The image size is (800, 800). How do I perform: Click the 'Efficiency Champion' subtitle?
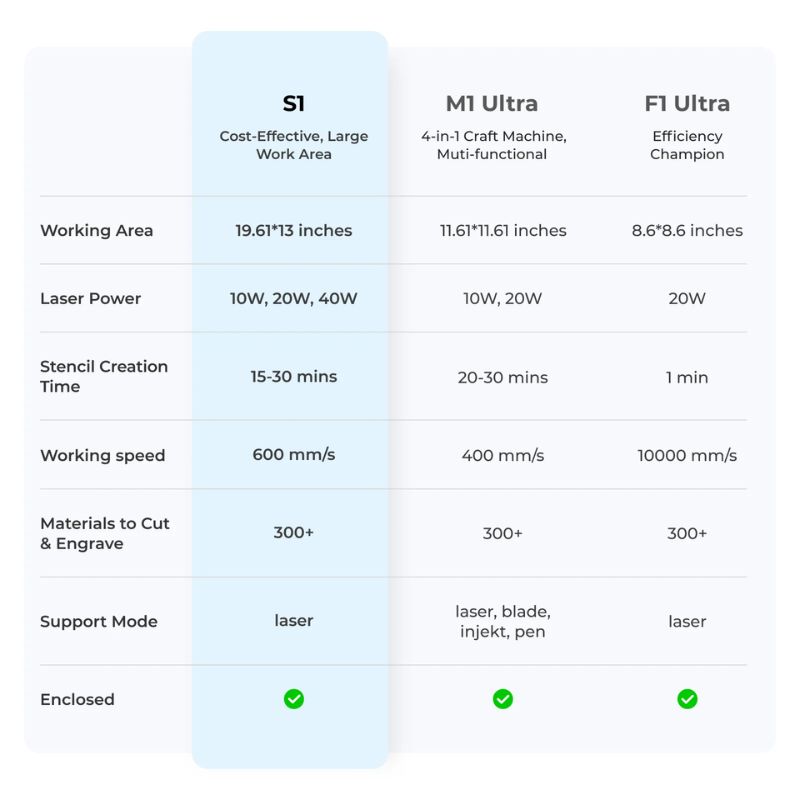[x=687, y=145]
